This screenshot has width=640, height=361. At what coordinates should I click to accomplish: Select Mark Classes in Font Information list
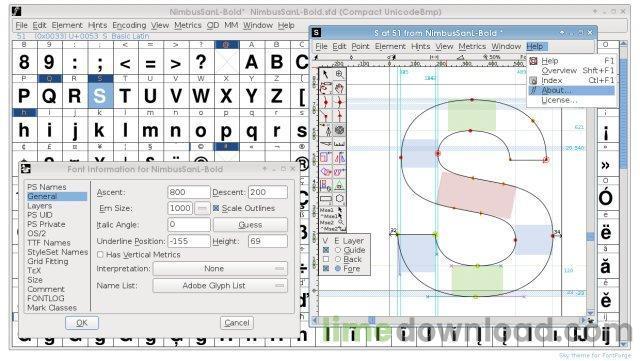[x=52, y=308]
